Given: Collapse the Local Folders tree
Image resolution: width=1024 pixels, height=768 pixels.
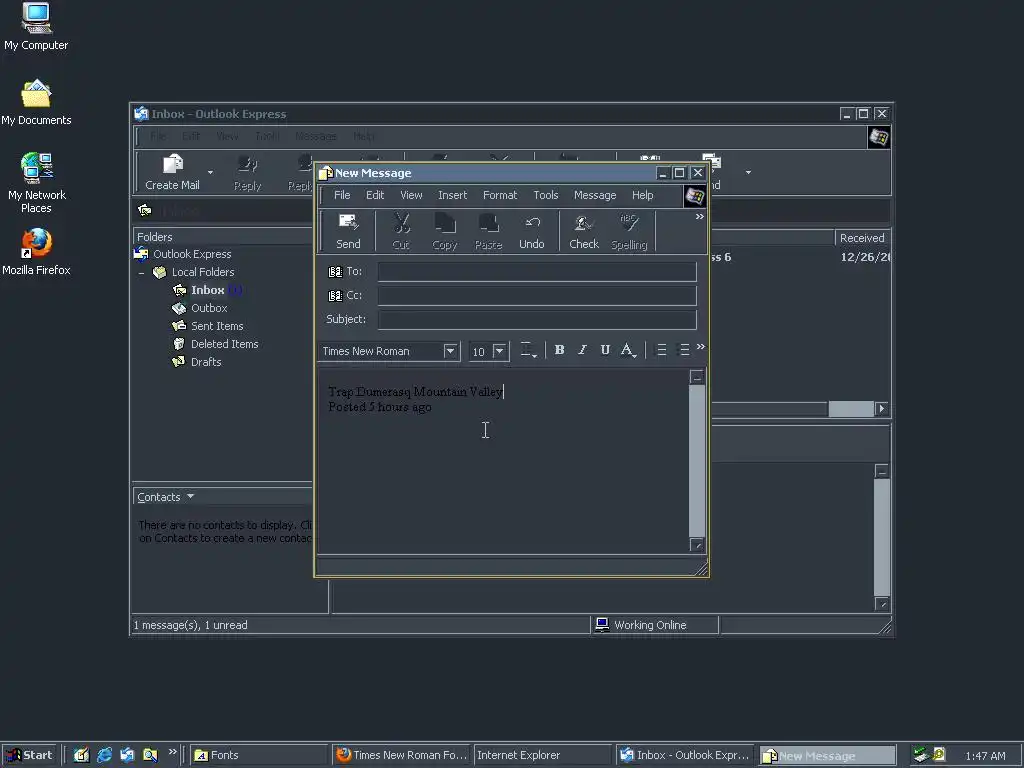Looking at the screenshot, I should coord(142,272).
